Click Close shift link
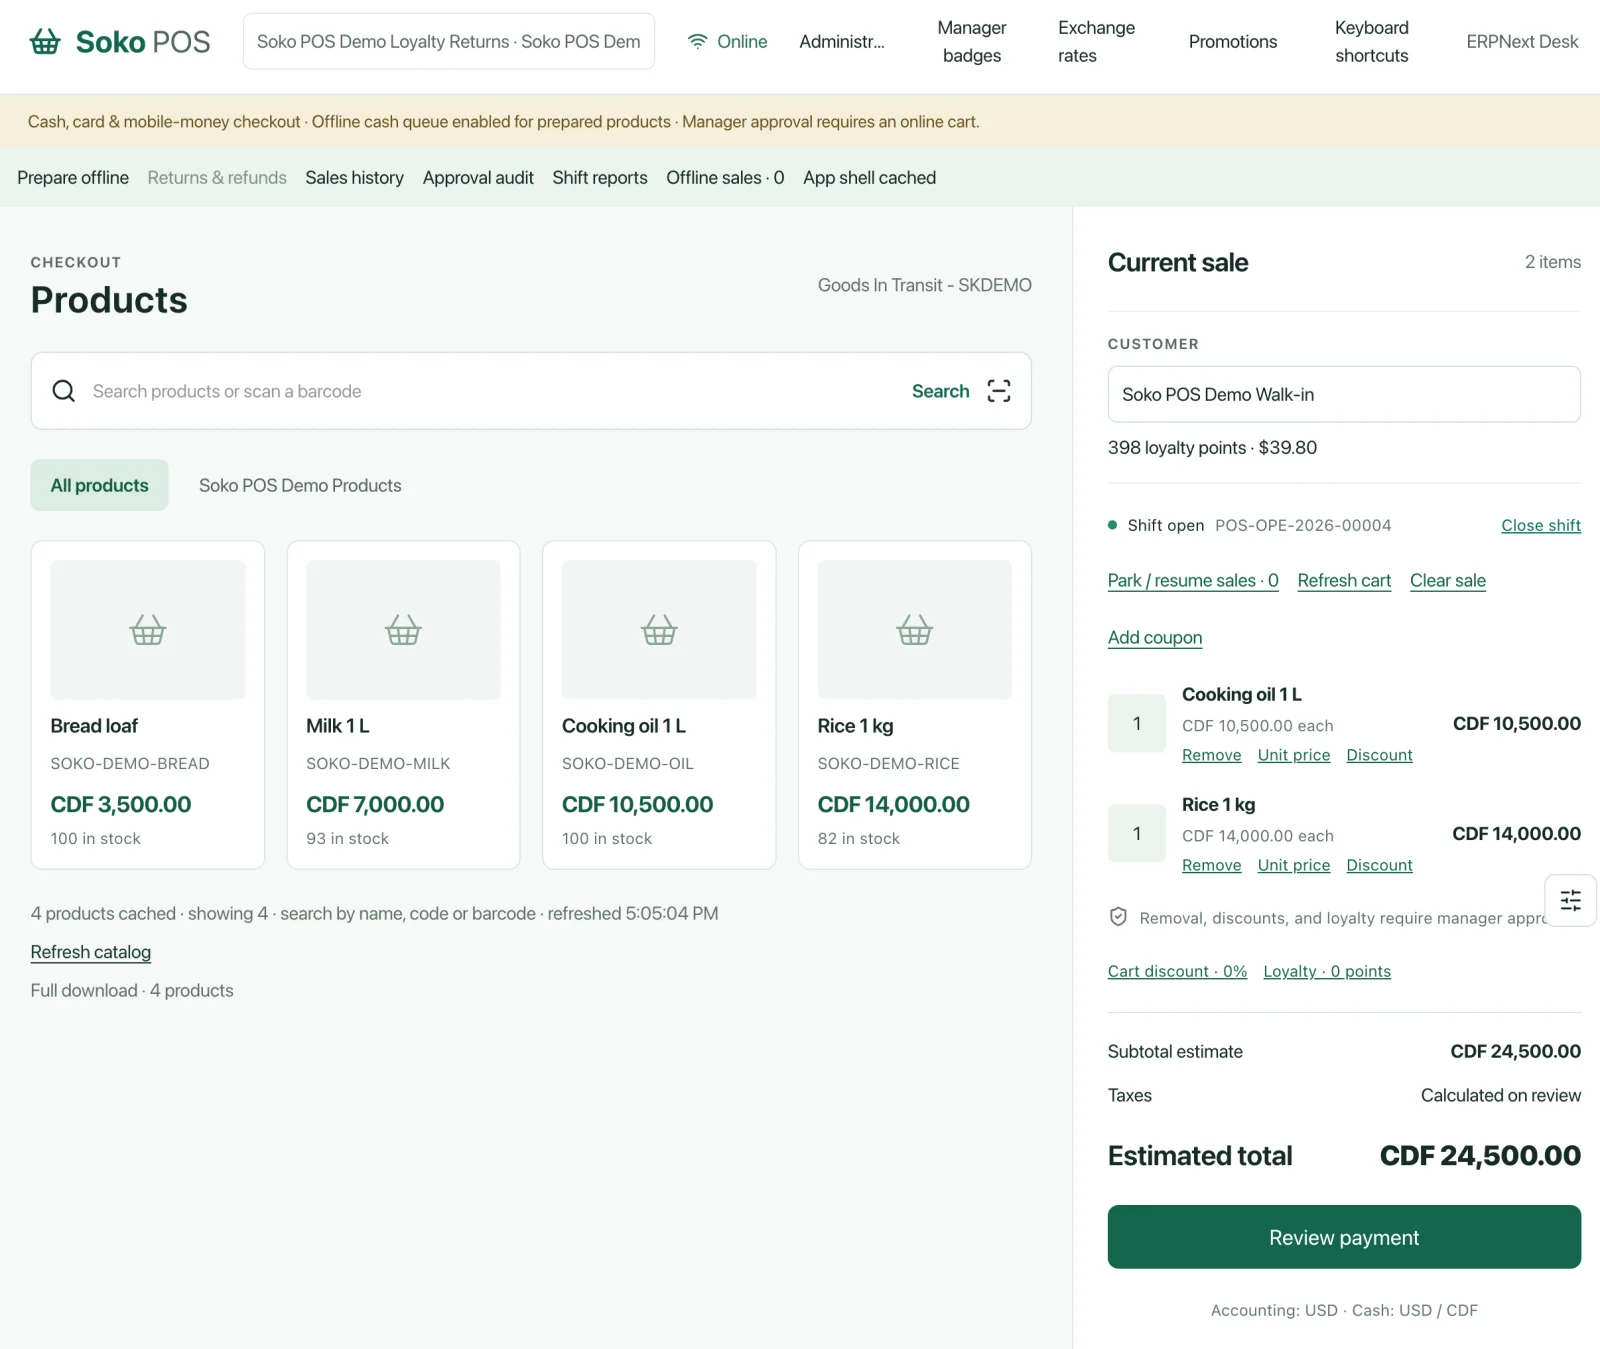The width and height of the screenshot is (1600, 1349). point(1541,525)
